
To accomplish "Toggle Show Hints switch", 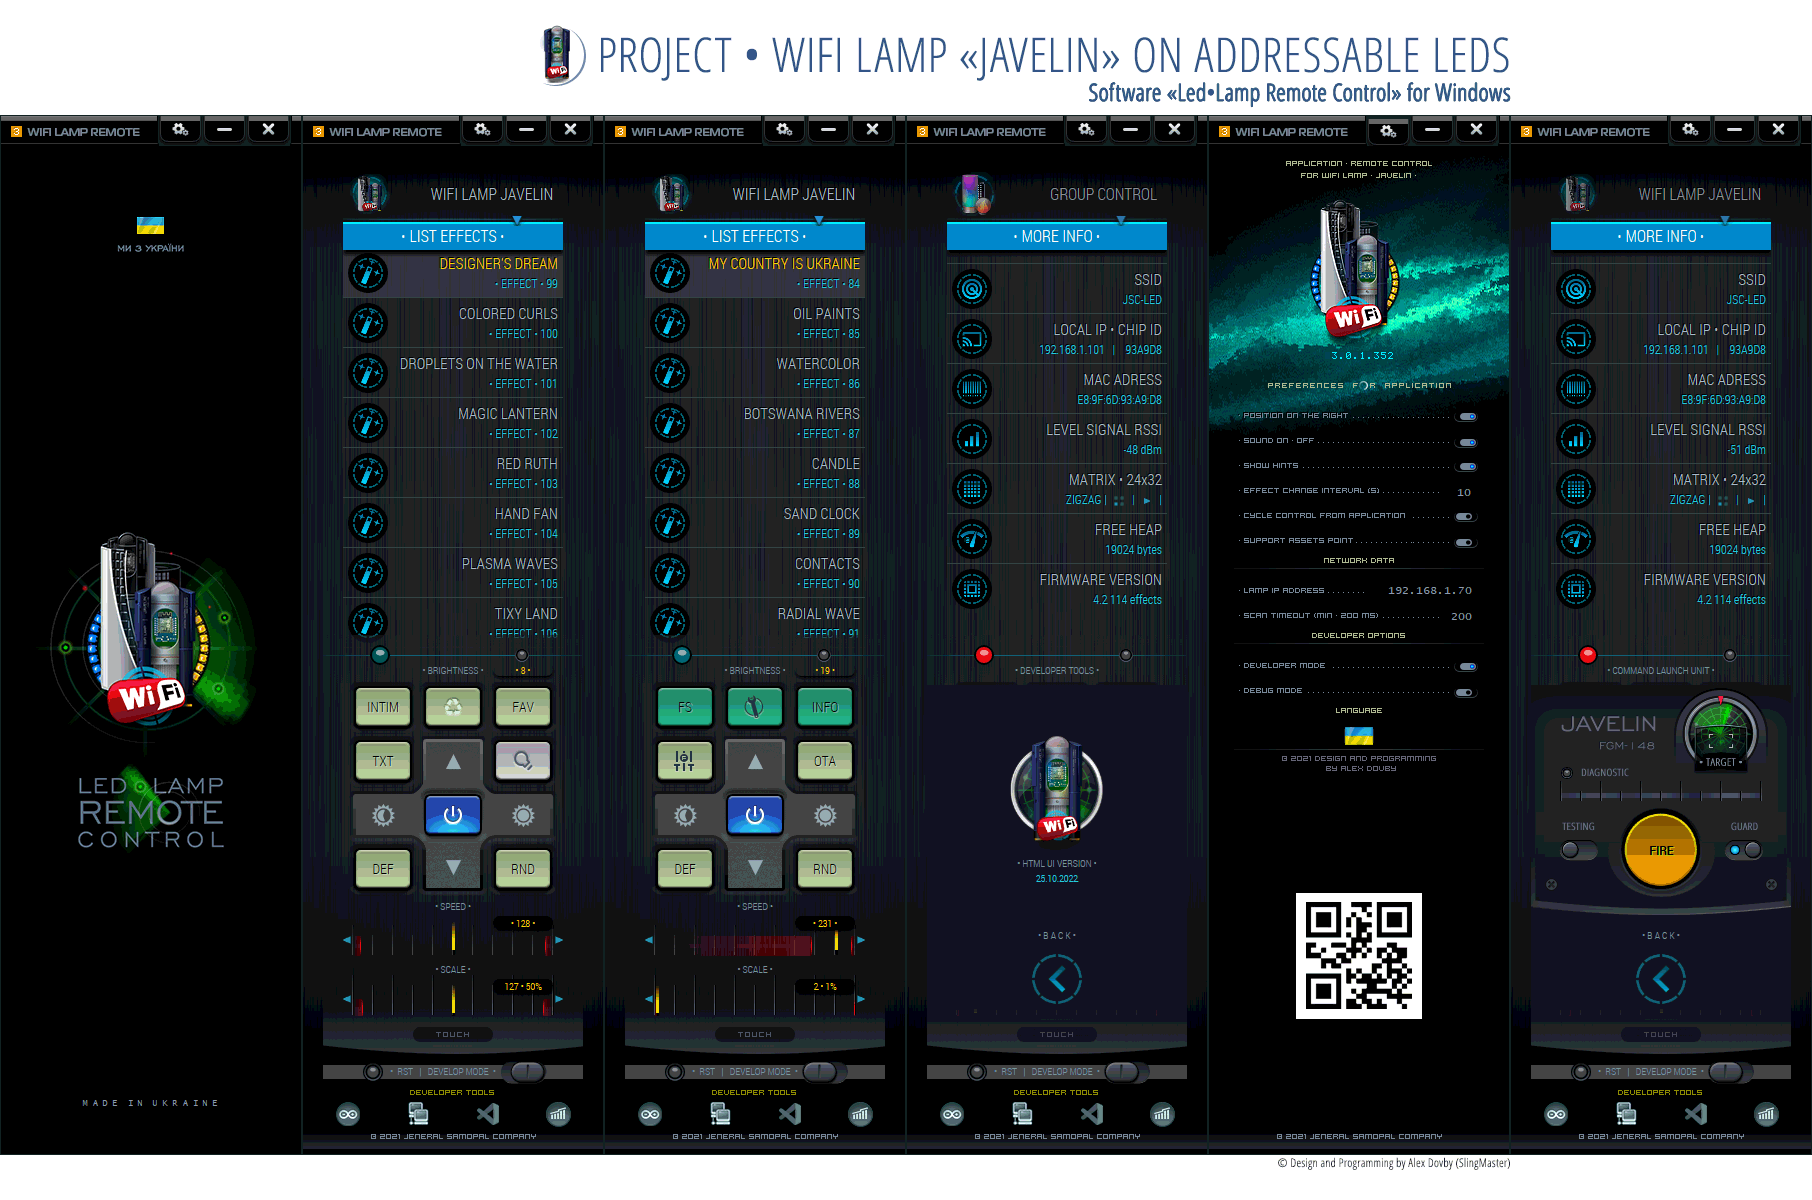I will point(1467,467).
